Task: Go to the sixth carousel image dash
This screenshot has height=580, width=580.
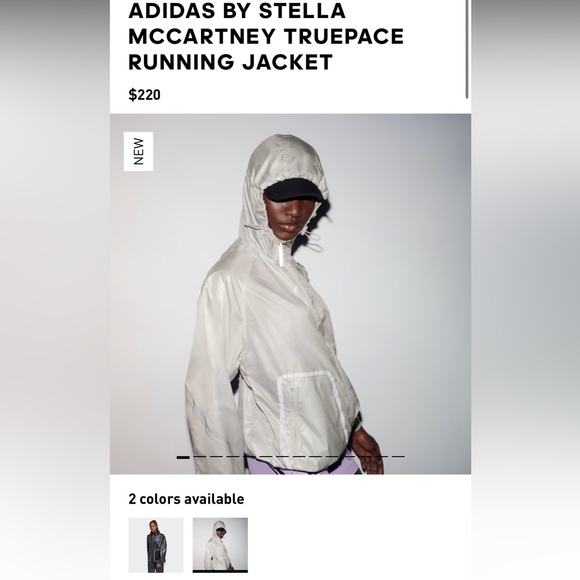Action: tap(266, 456)
